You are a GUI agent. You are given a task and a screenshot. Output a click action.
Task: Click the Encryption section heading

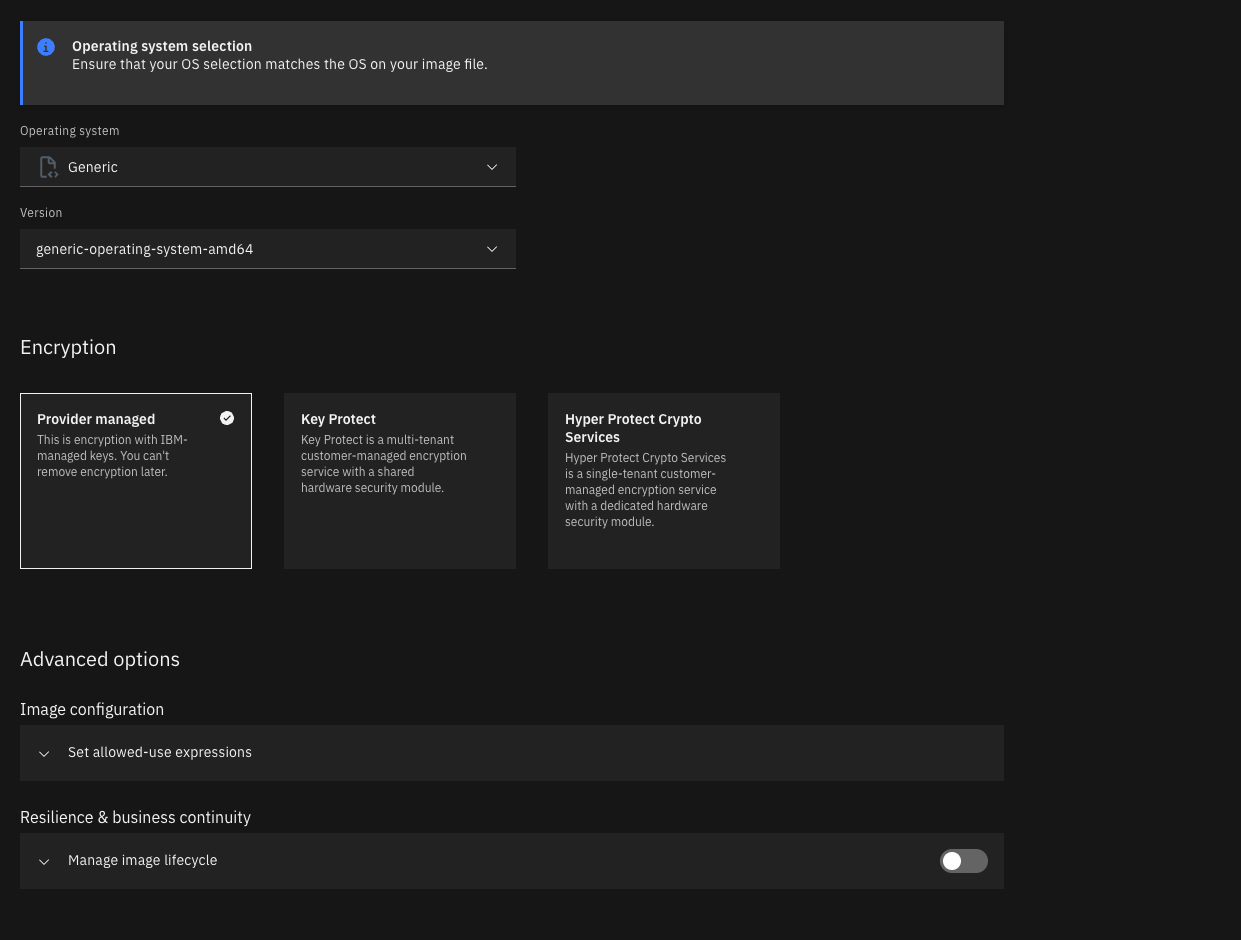(68, 347)
